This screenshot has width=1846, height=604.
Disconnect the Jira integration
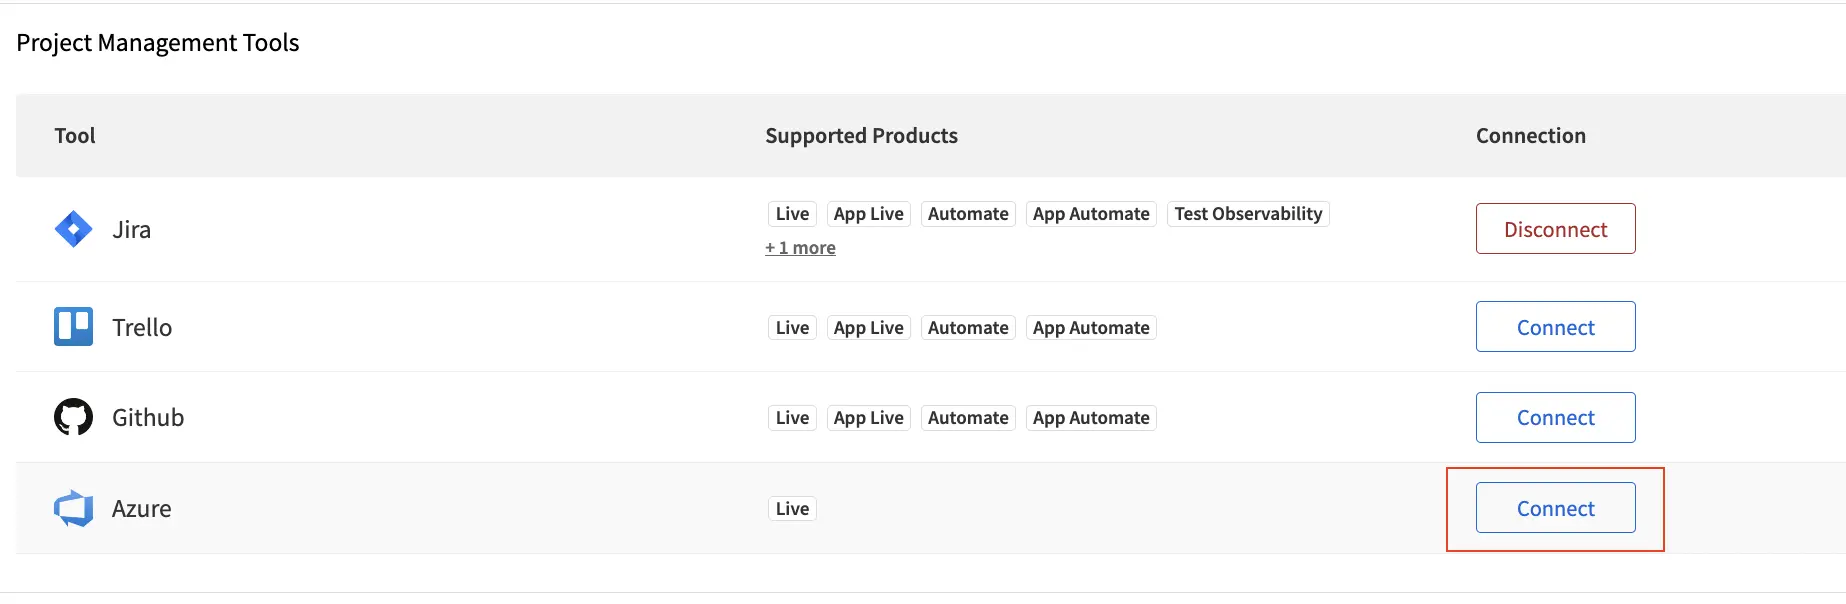coord(1555,229)
